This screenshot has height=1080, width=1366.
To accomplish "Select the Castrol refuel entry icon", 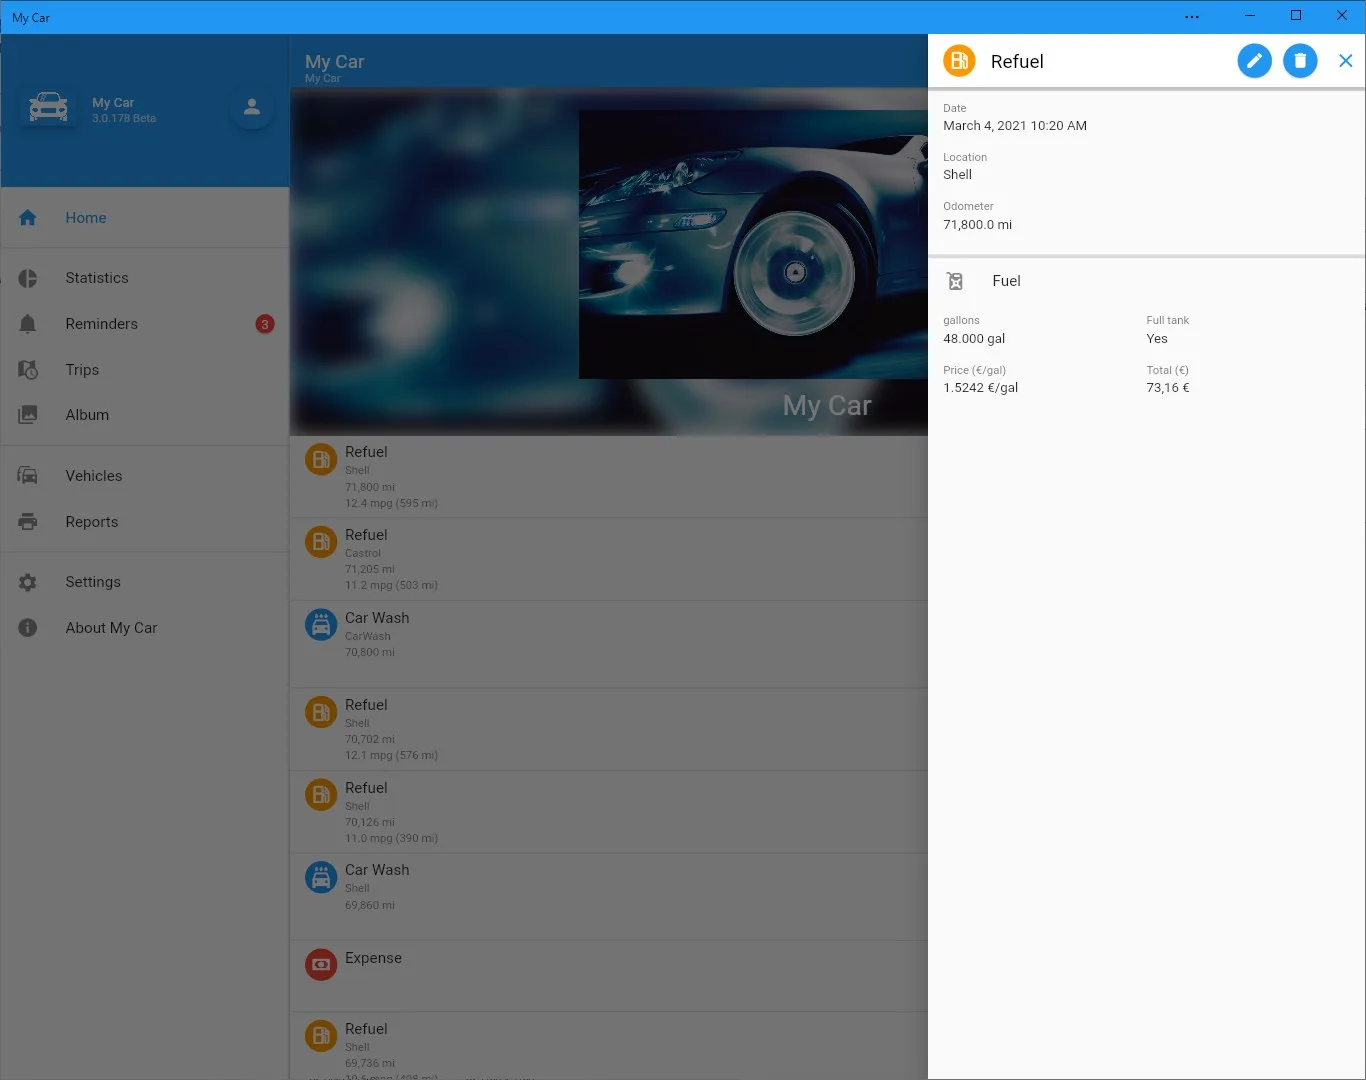I will click(x=321, y=542).
